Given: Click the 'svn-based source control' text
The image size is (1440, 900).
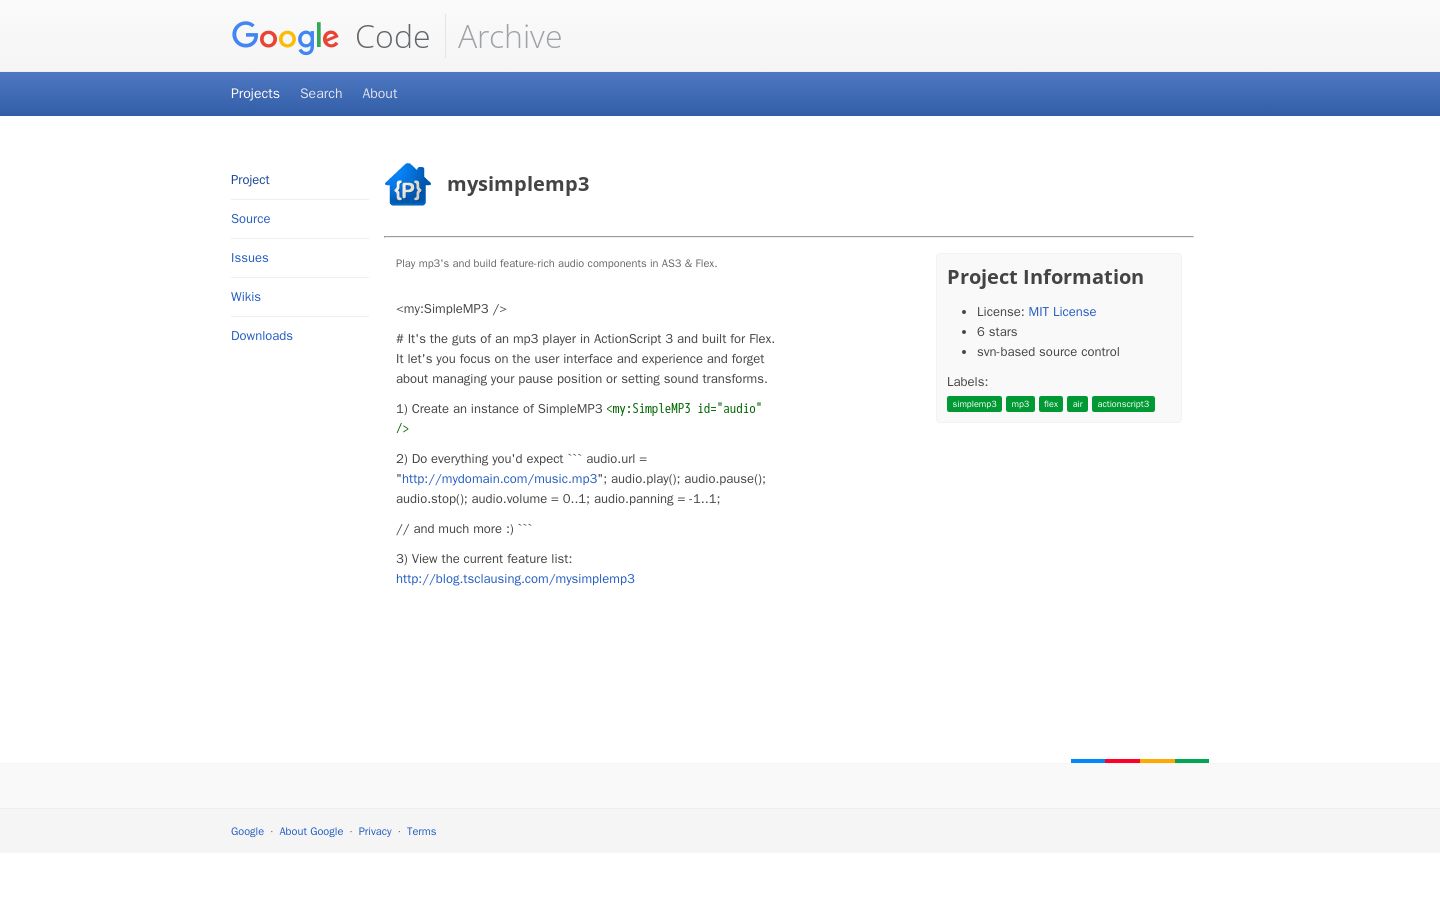Looking at the screenshot, I should [1048, 352].
